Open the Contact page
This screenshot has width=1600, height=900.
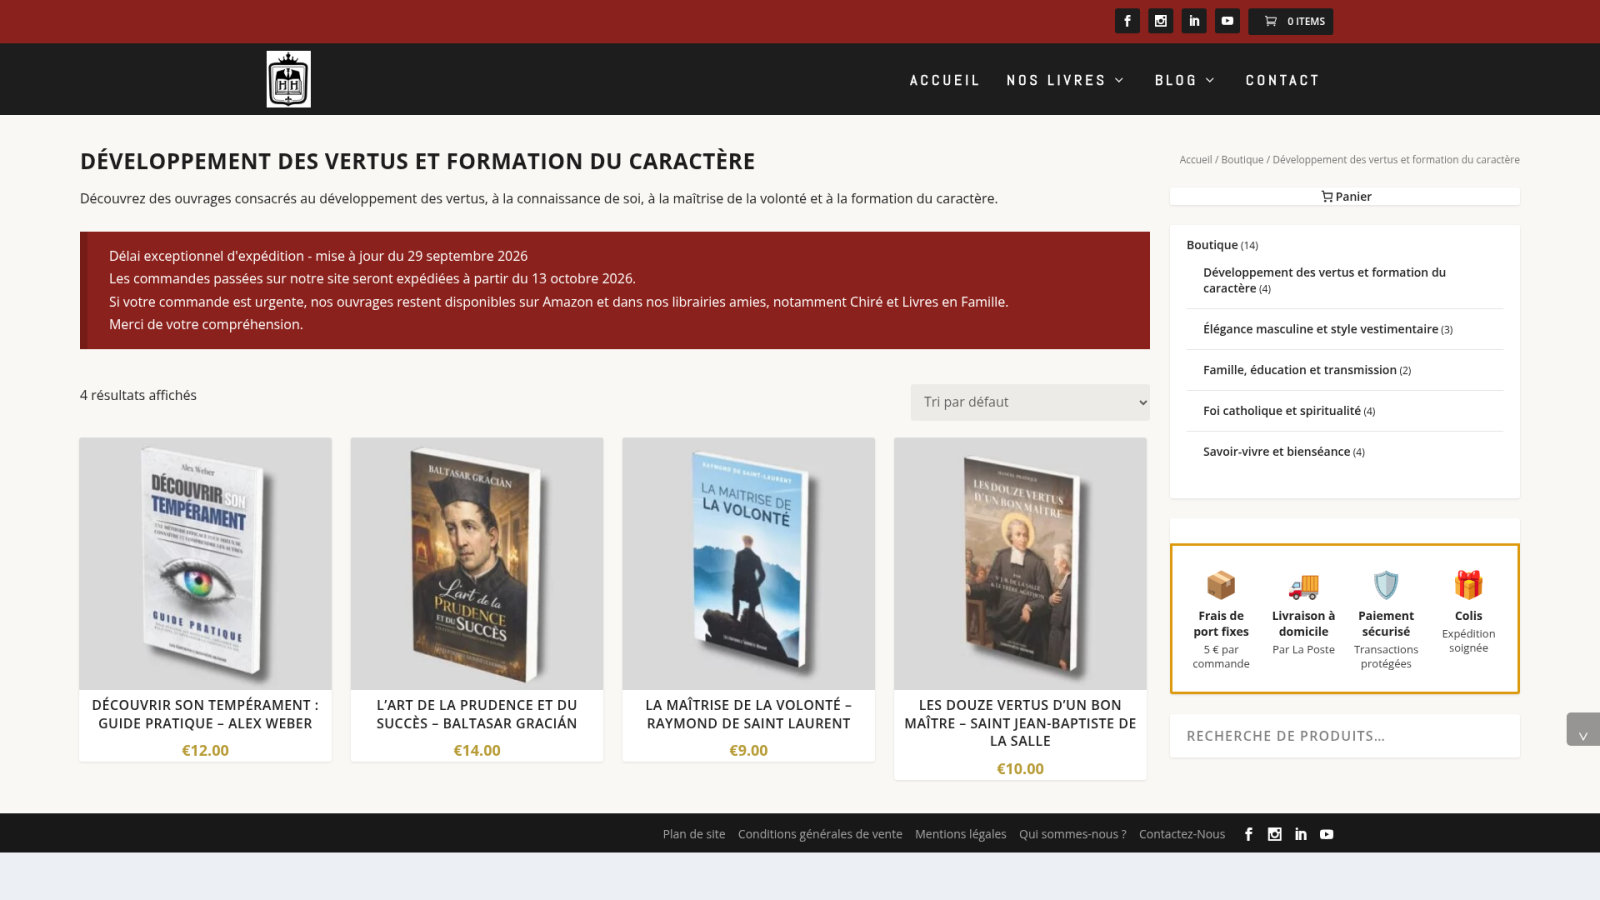(x=1282, y=80)
